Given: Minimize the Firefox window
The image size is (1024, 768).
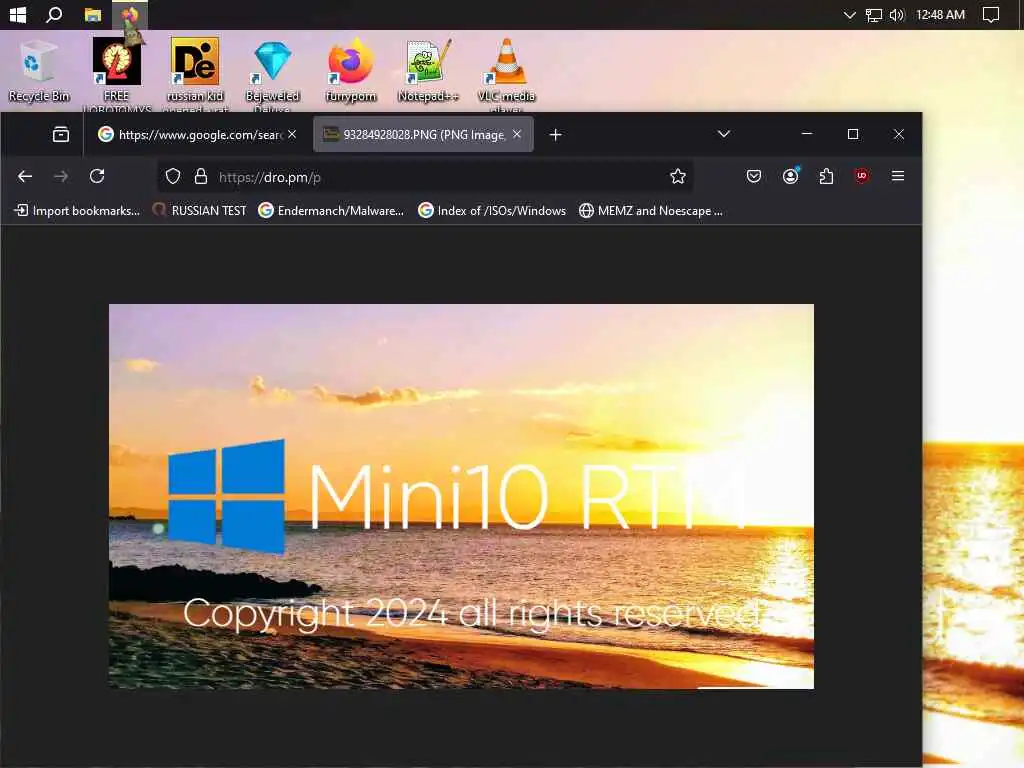Looking at the screenshot, I should [807, 134].
